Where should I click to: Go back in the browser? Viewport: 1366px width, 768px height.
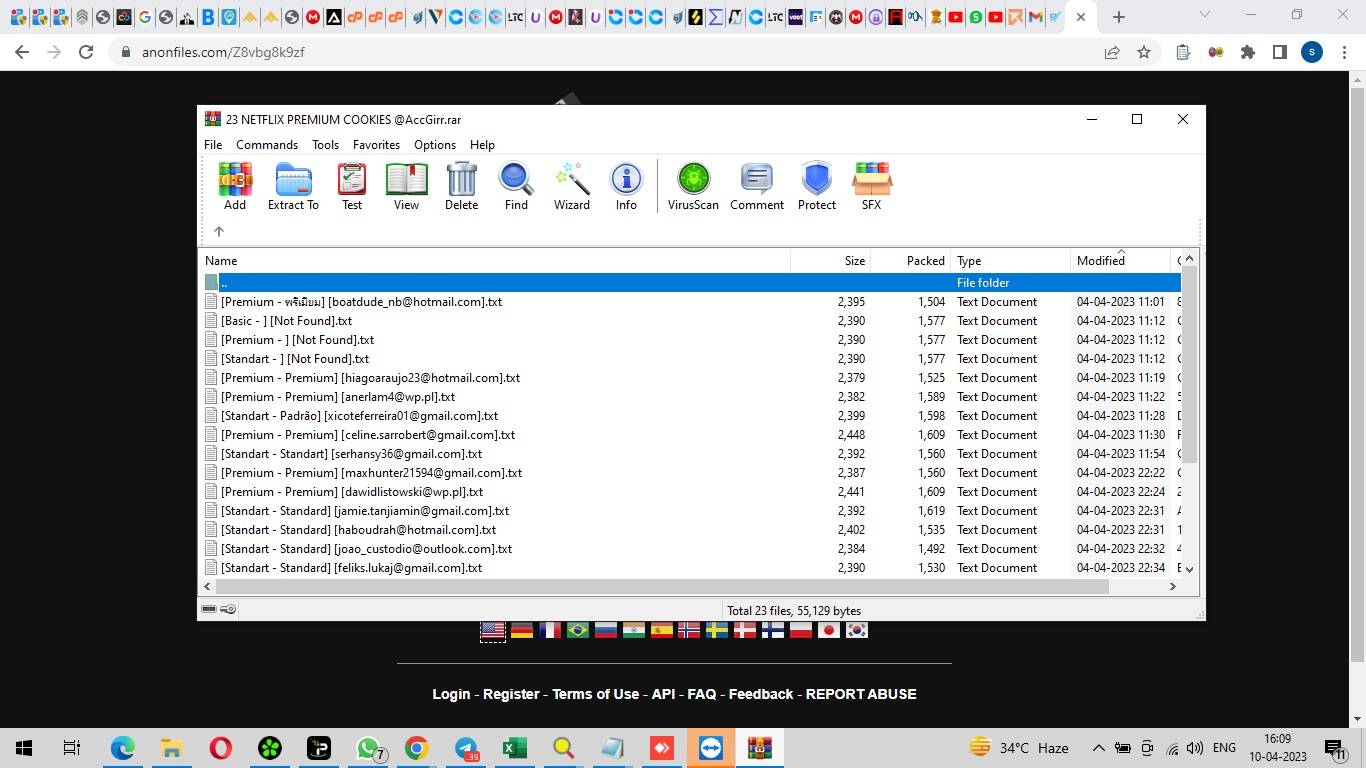click(22, 52)
